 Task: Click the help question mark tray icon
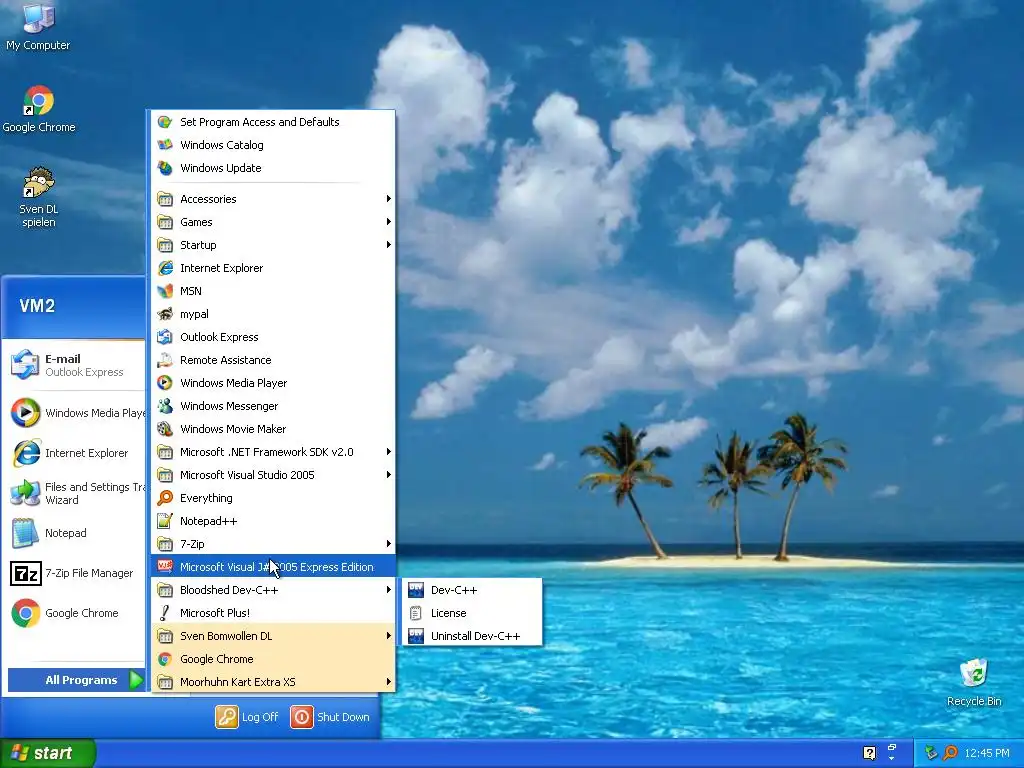(869, 753)
